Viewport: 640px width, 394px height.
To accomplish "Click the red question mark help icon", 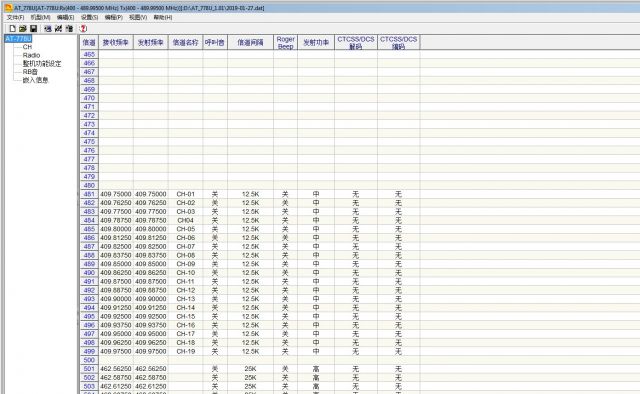I will pos(83,28).
